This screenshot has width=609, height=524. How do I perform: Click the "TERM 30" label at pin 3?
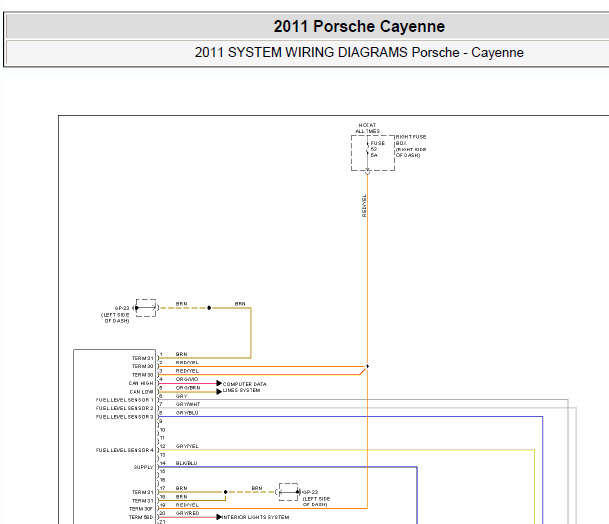click(143, 375)
